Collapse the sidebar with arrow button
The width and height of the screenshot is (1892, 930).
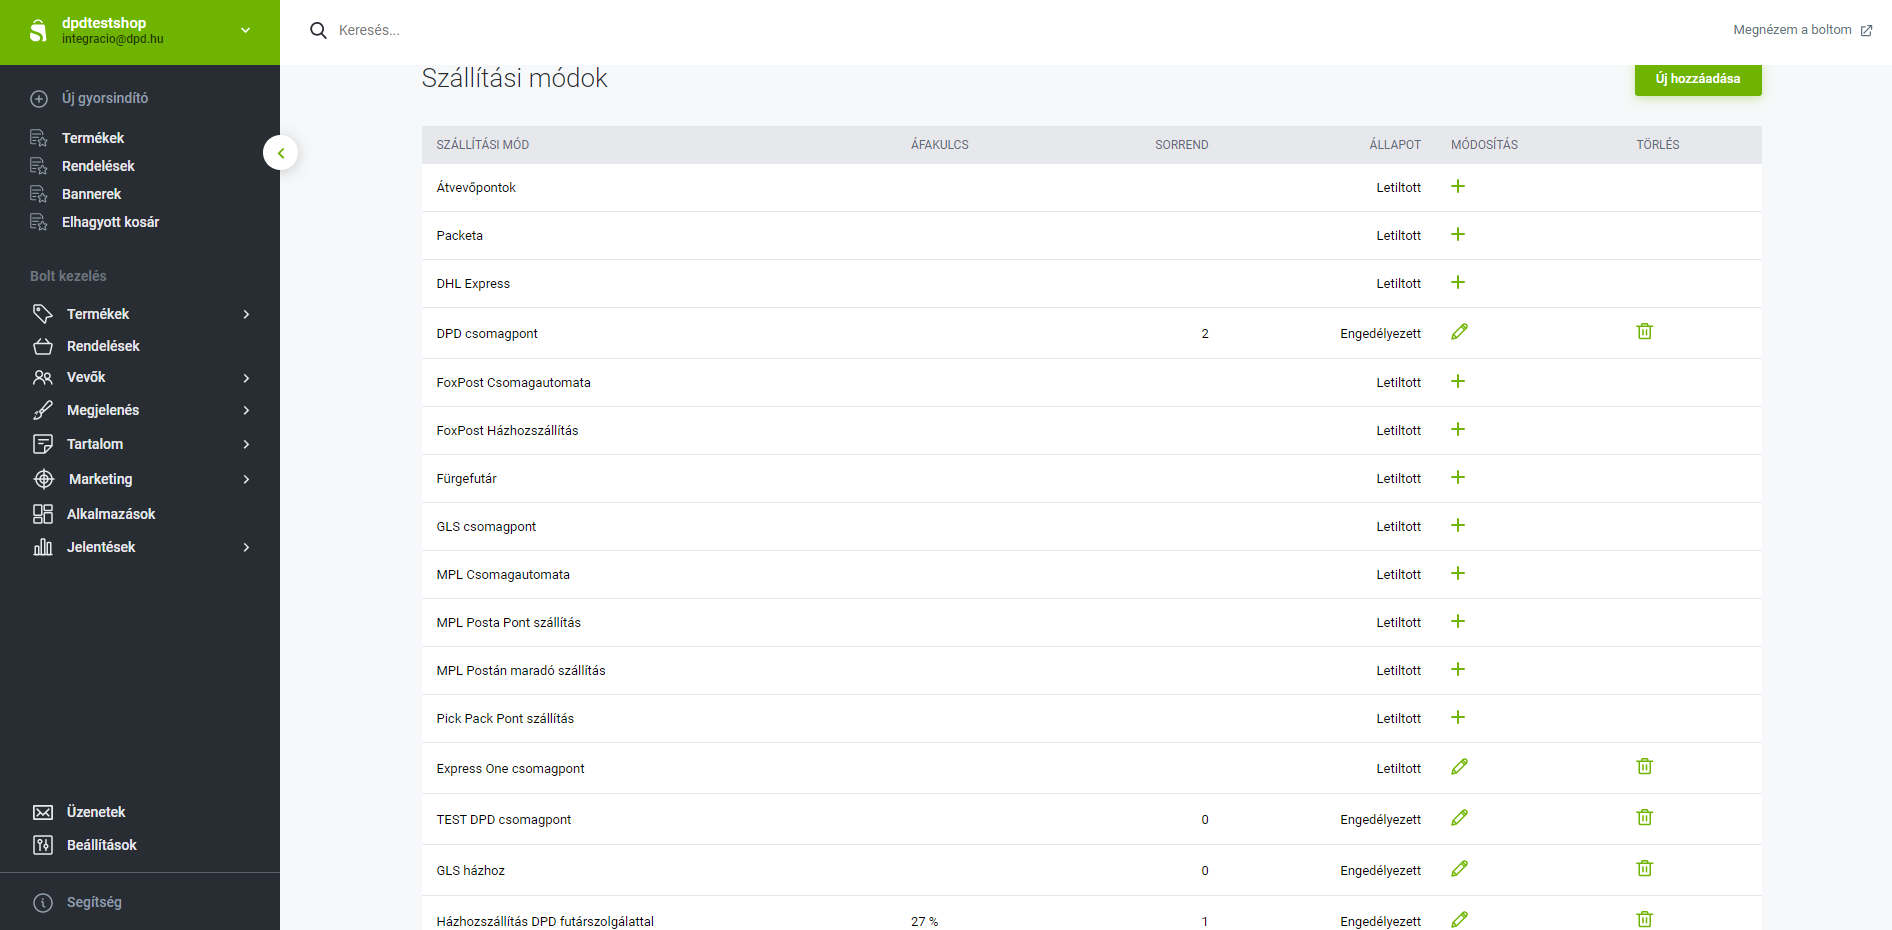pos(281,153)
